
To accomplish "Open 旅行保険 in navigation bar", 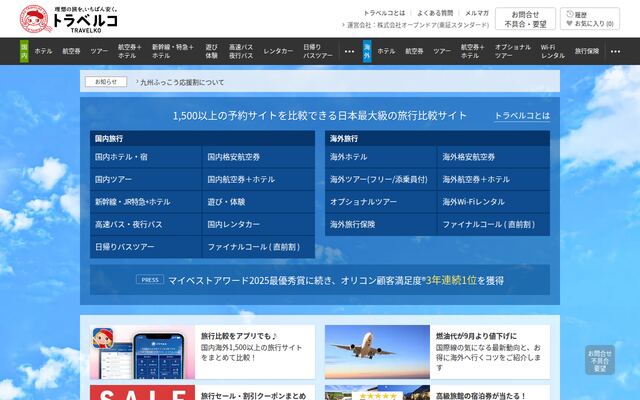I will (587, 51).
